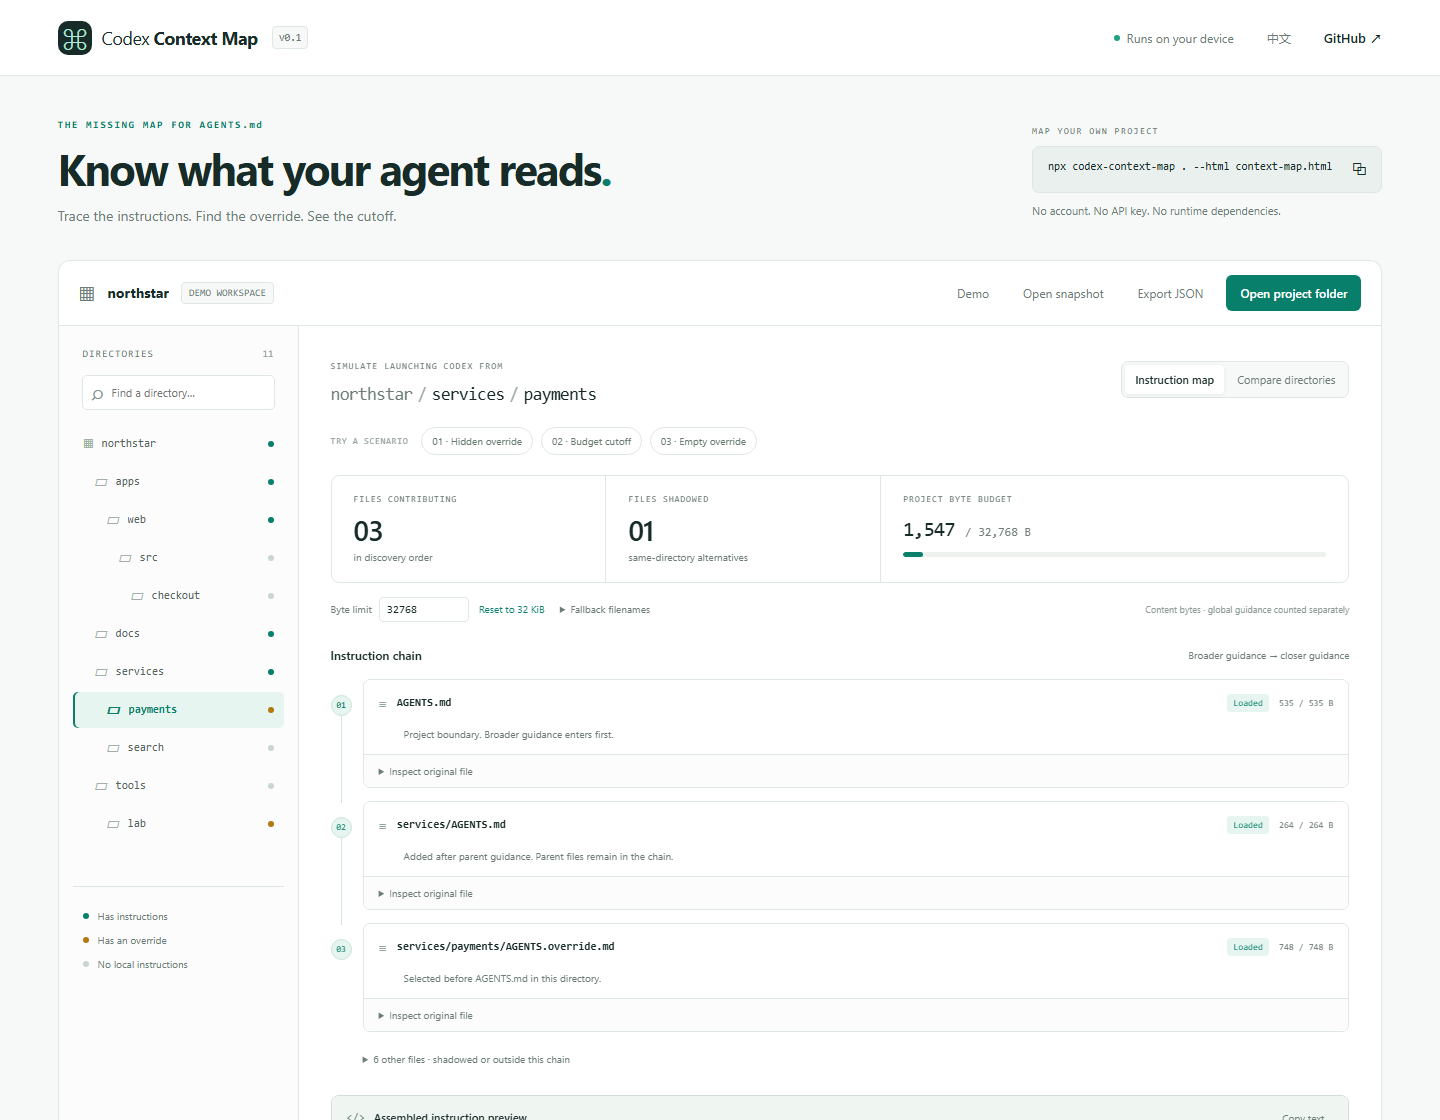Image resolution: width=1440 pixels, height=1120 pixels.
Task: Click Open snapshot
Action: (1063, 294)
